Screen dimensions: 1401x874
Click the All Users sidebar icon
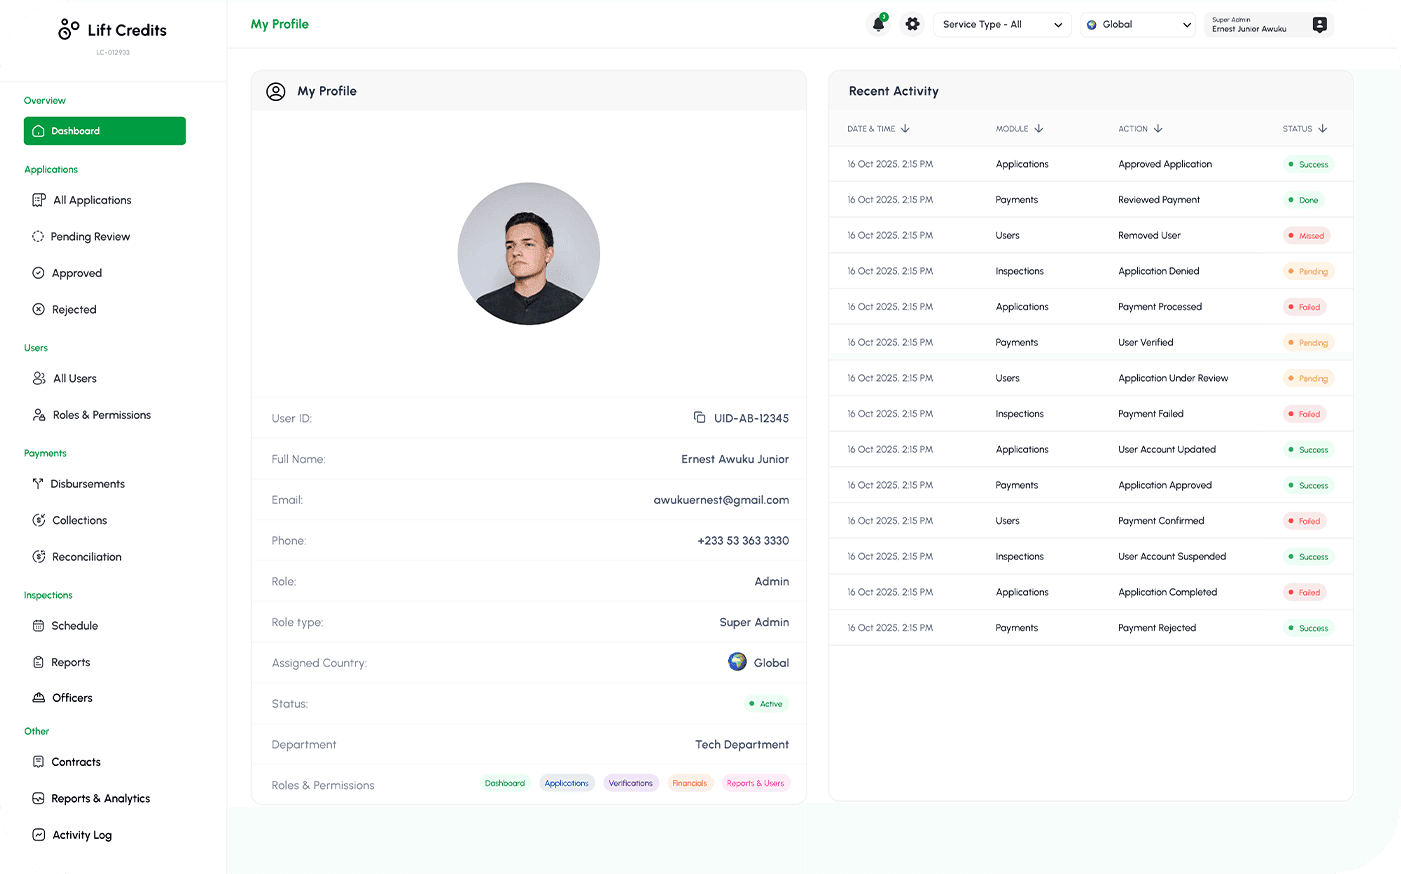point(39,378)
